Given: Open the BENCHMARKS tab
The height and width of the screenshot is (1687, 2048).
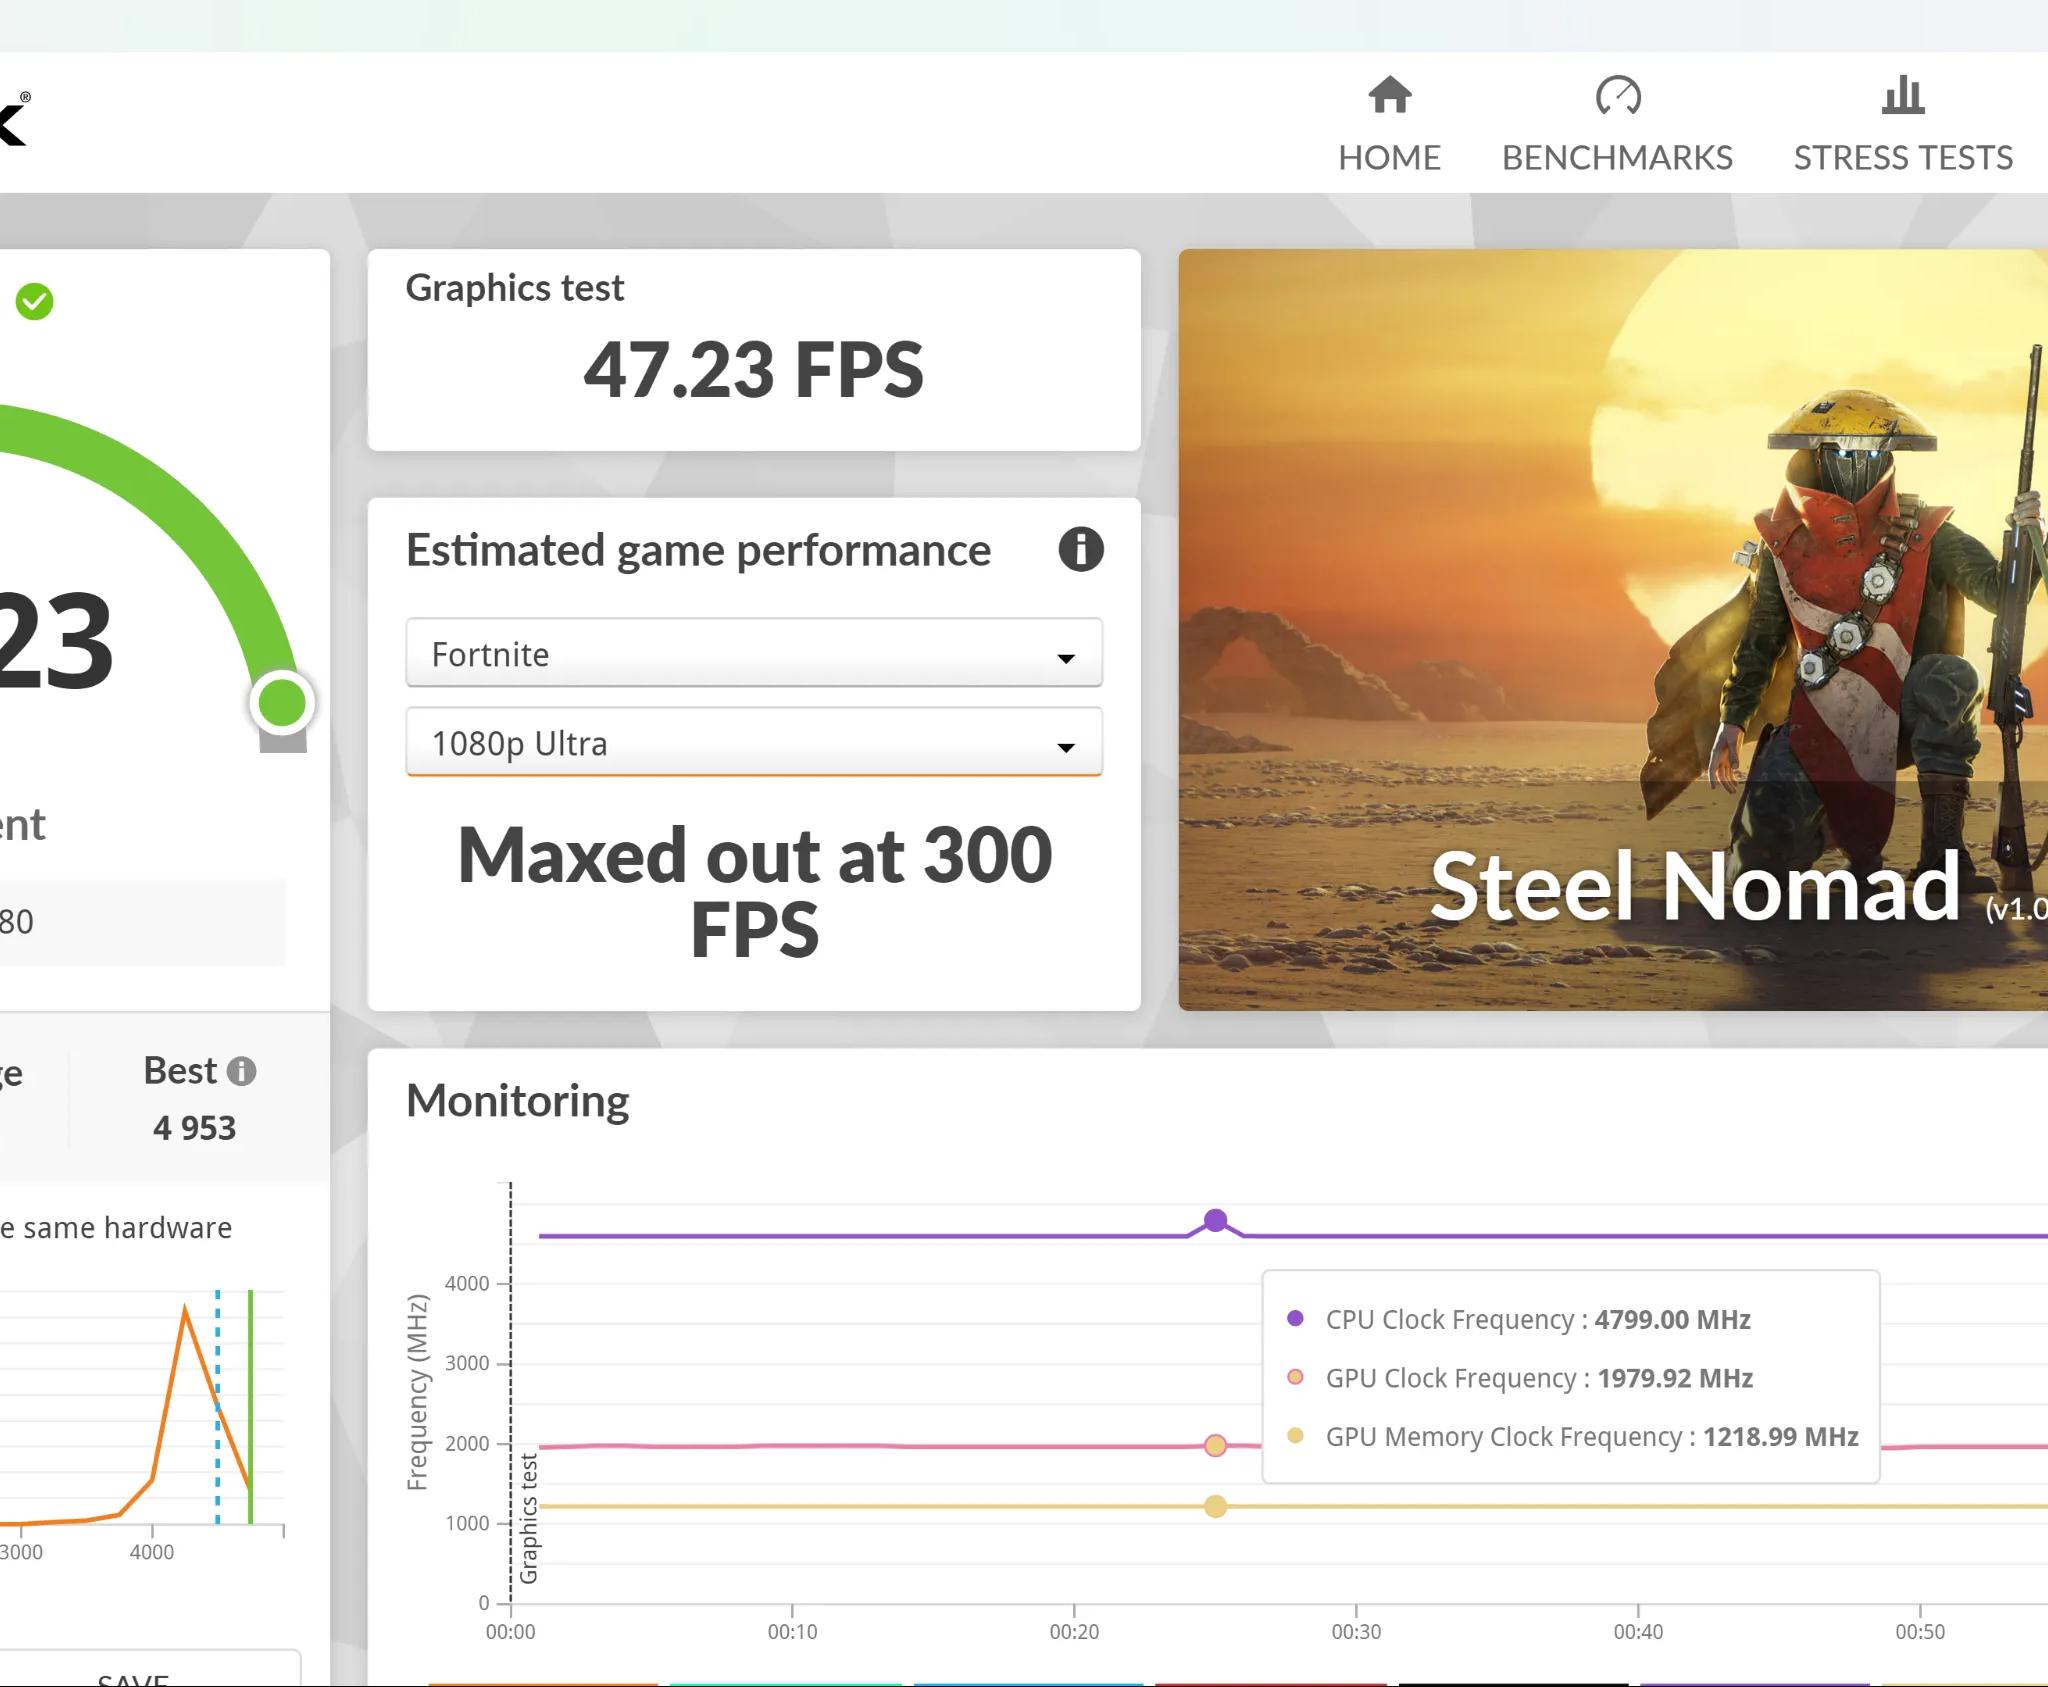Looking at the screenshot, I should 1617,124.
